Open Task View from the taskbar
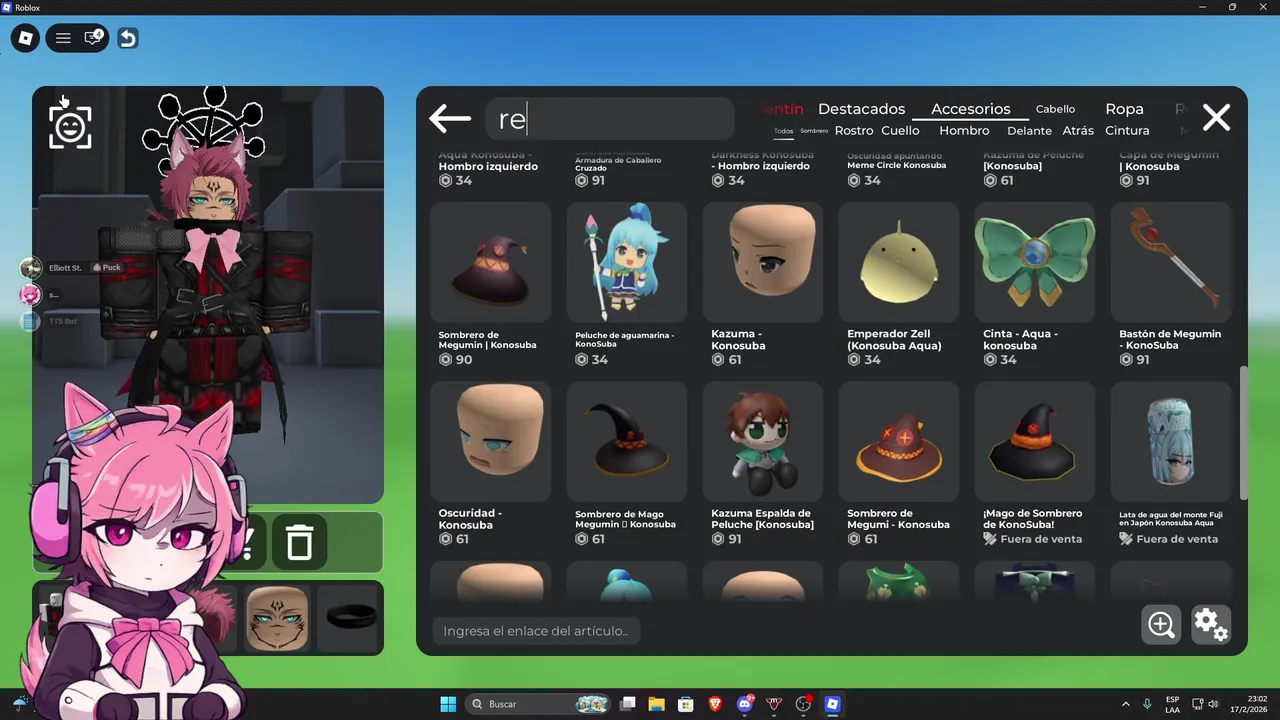The height and width of the screenshot is (720, 1280). [627, 704]
